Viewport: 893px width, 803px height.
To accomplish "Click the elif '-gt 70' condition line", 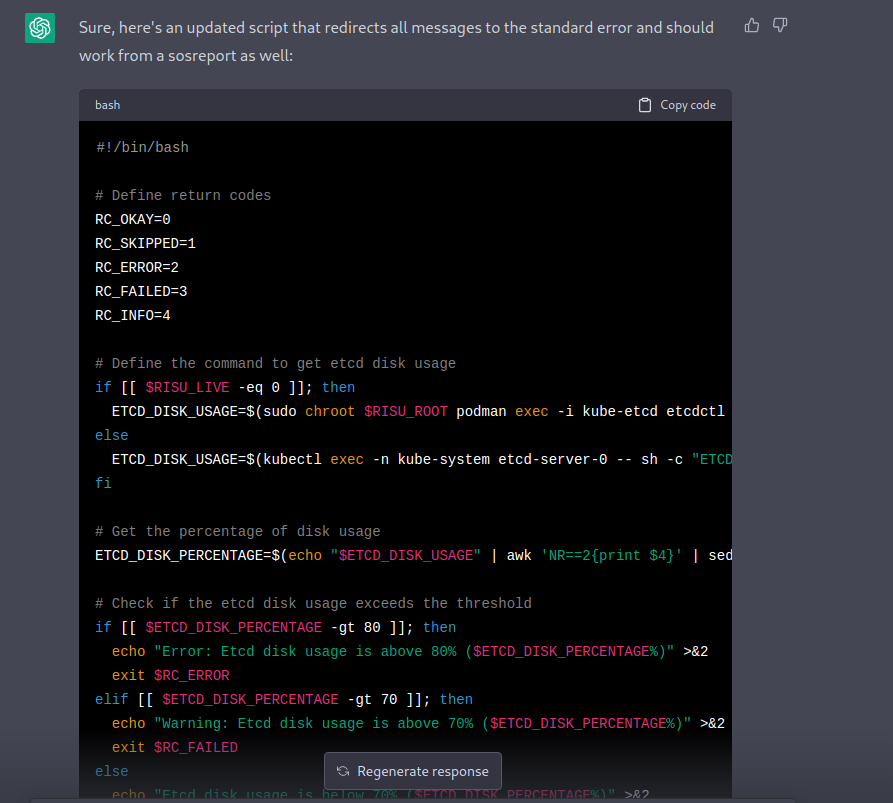I will 284,699.
